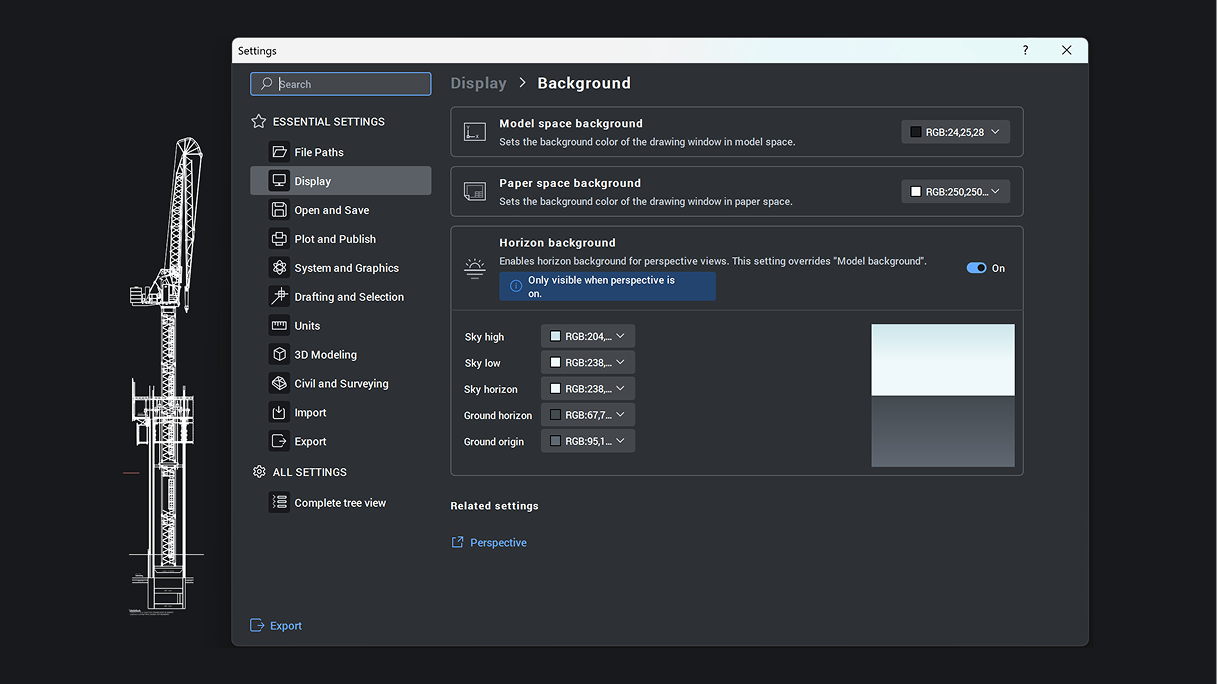Click the bottom-left Export arrow icon
This screenshot has width=1217, height=684.
click(x=257, y=625)
